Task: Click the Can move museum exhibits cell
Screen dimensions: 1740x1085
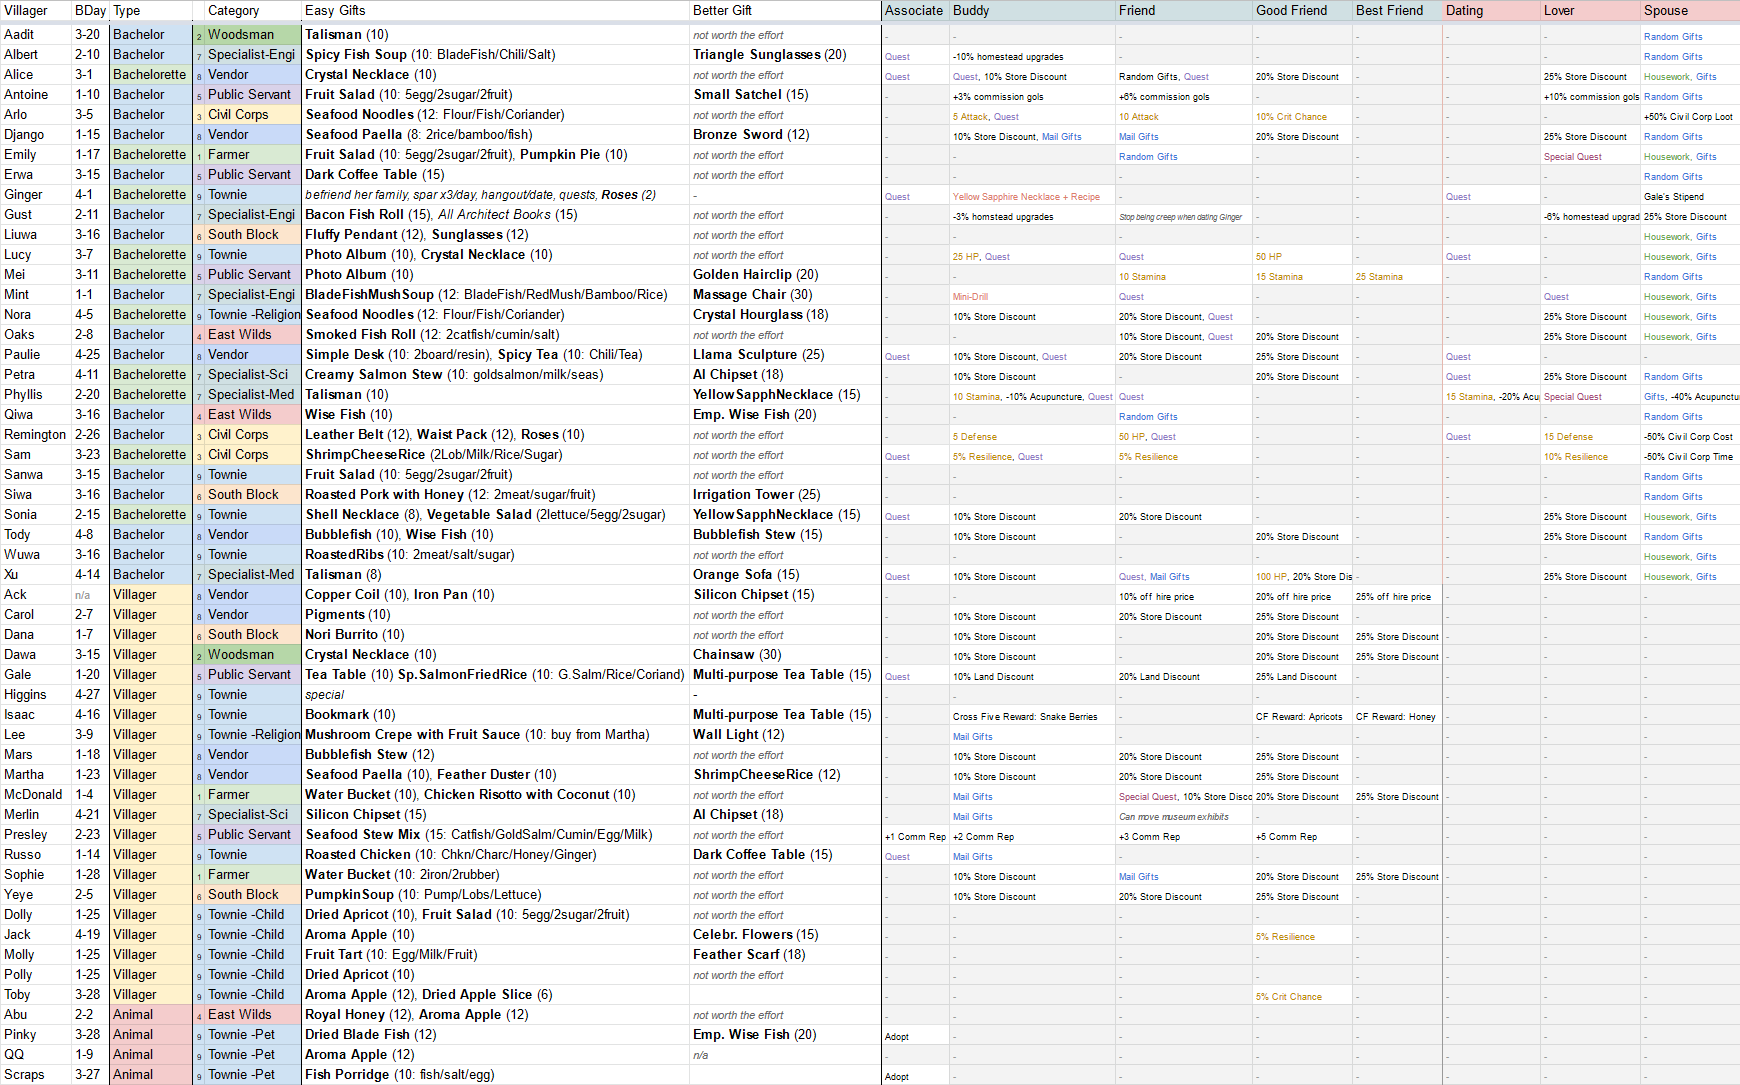Action: pyautogui.click(x=1173, y=817)
